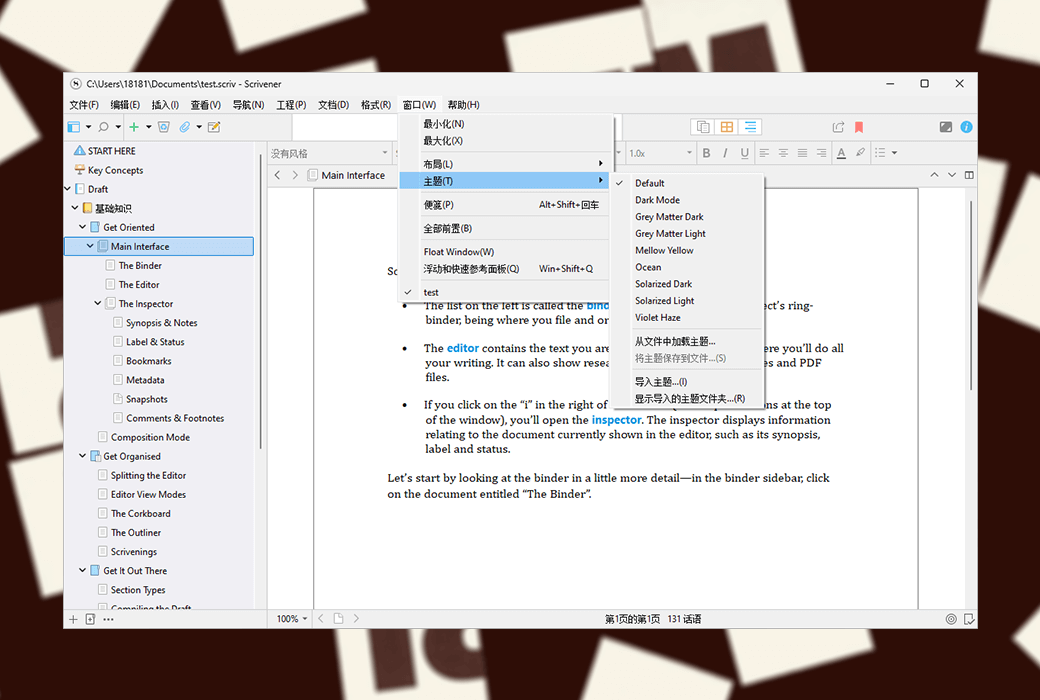Enter Composition Mode via dark toolbar icon
Image resolution: width=1040 pixels, height=700 pixels.
pos(946,127)
